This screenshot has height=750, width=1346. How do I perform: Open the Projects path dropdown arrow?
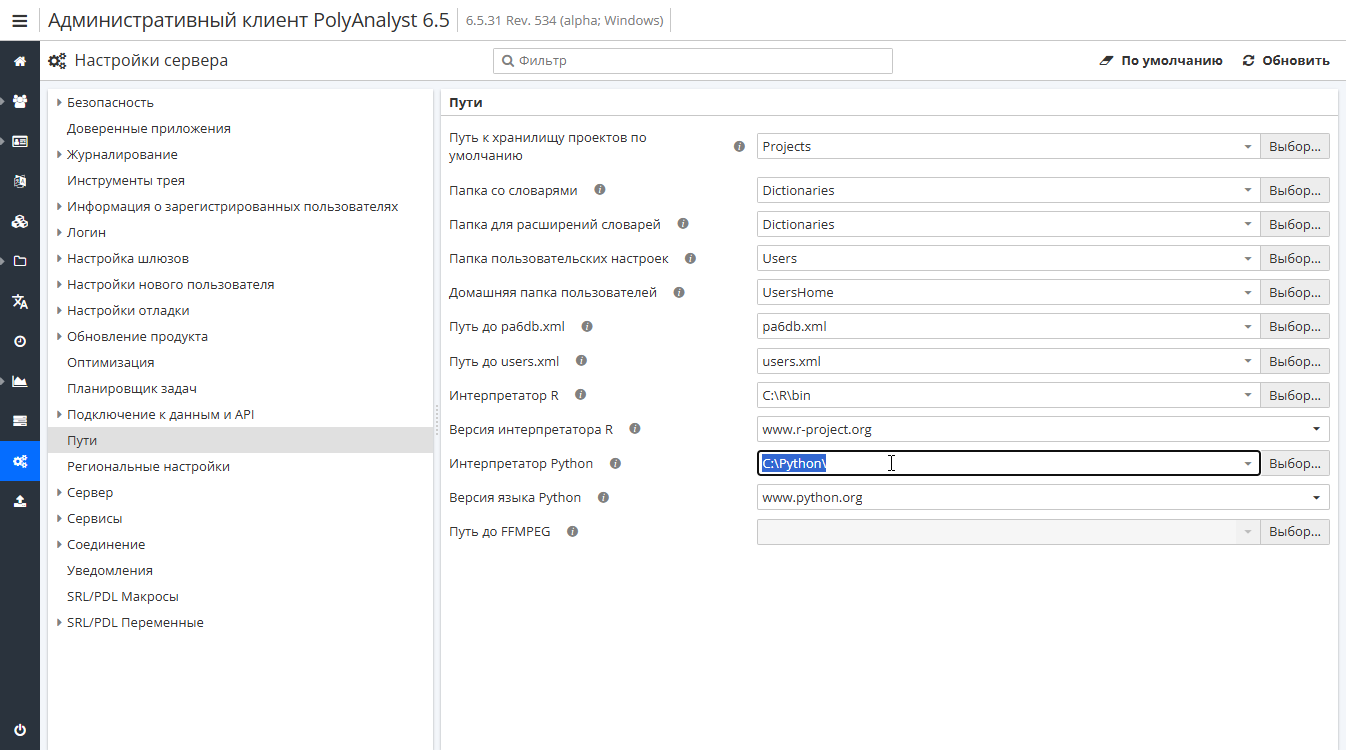(x=1247, y=147)
